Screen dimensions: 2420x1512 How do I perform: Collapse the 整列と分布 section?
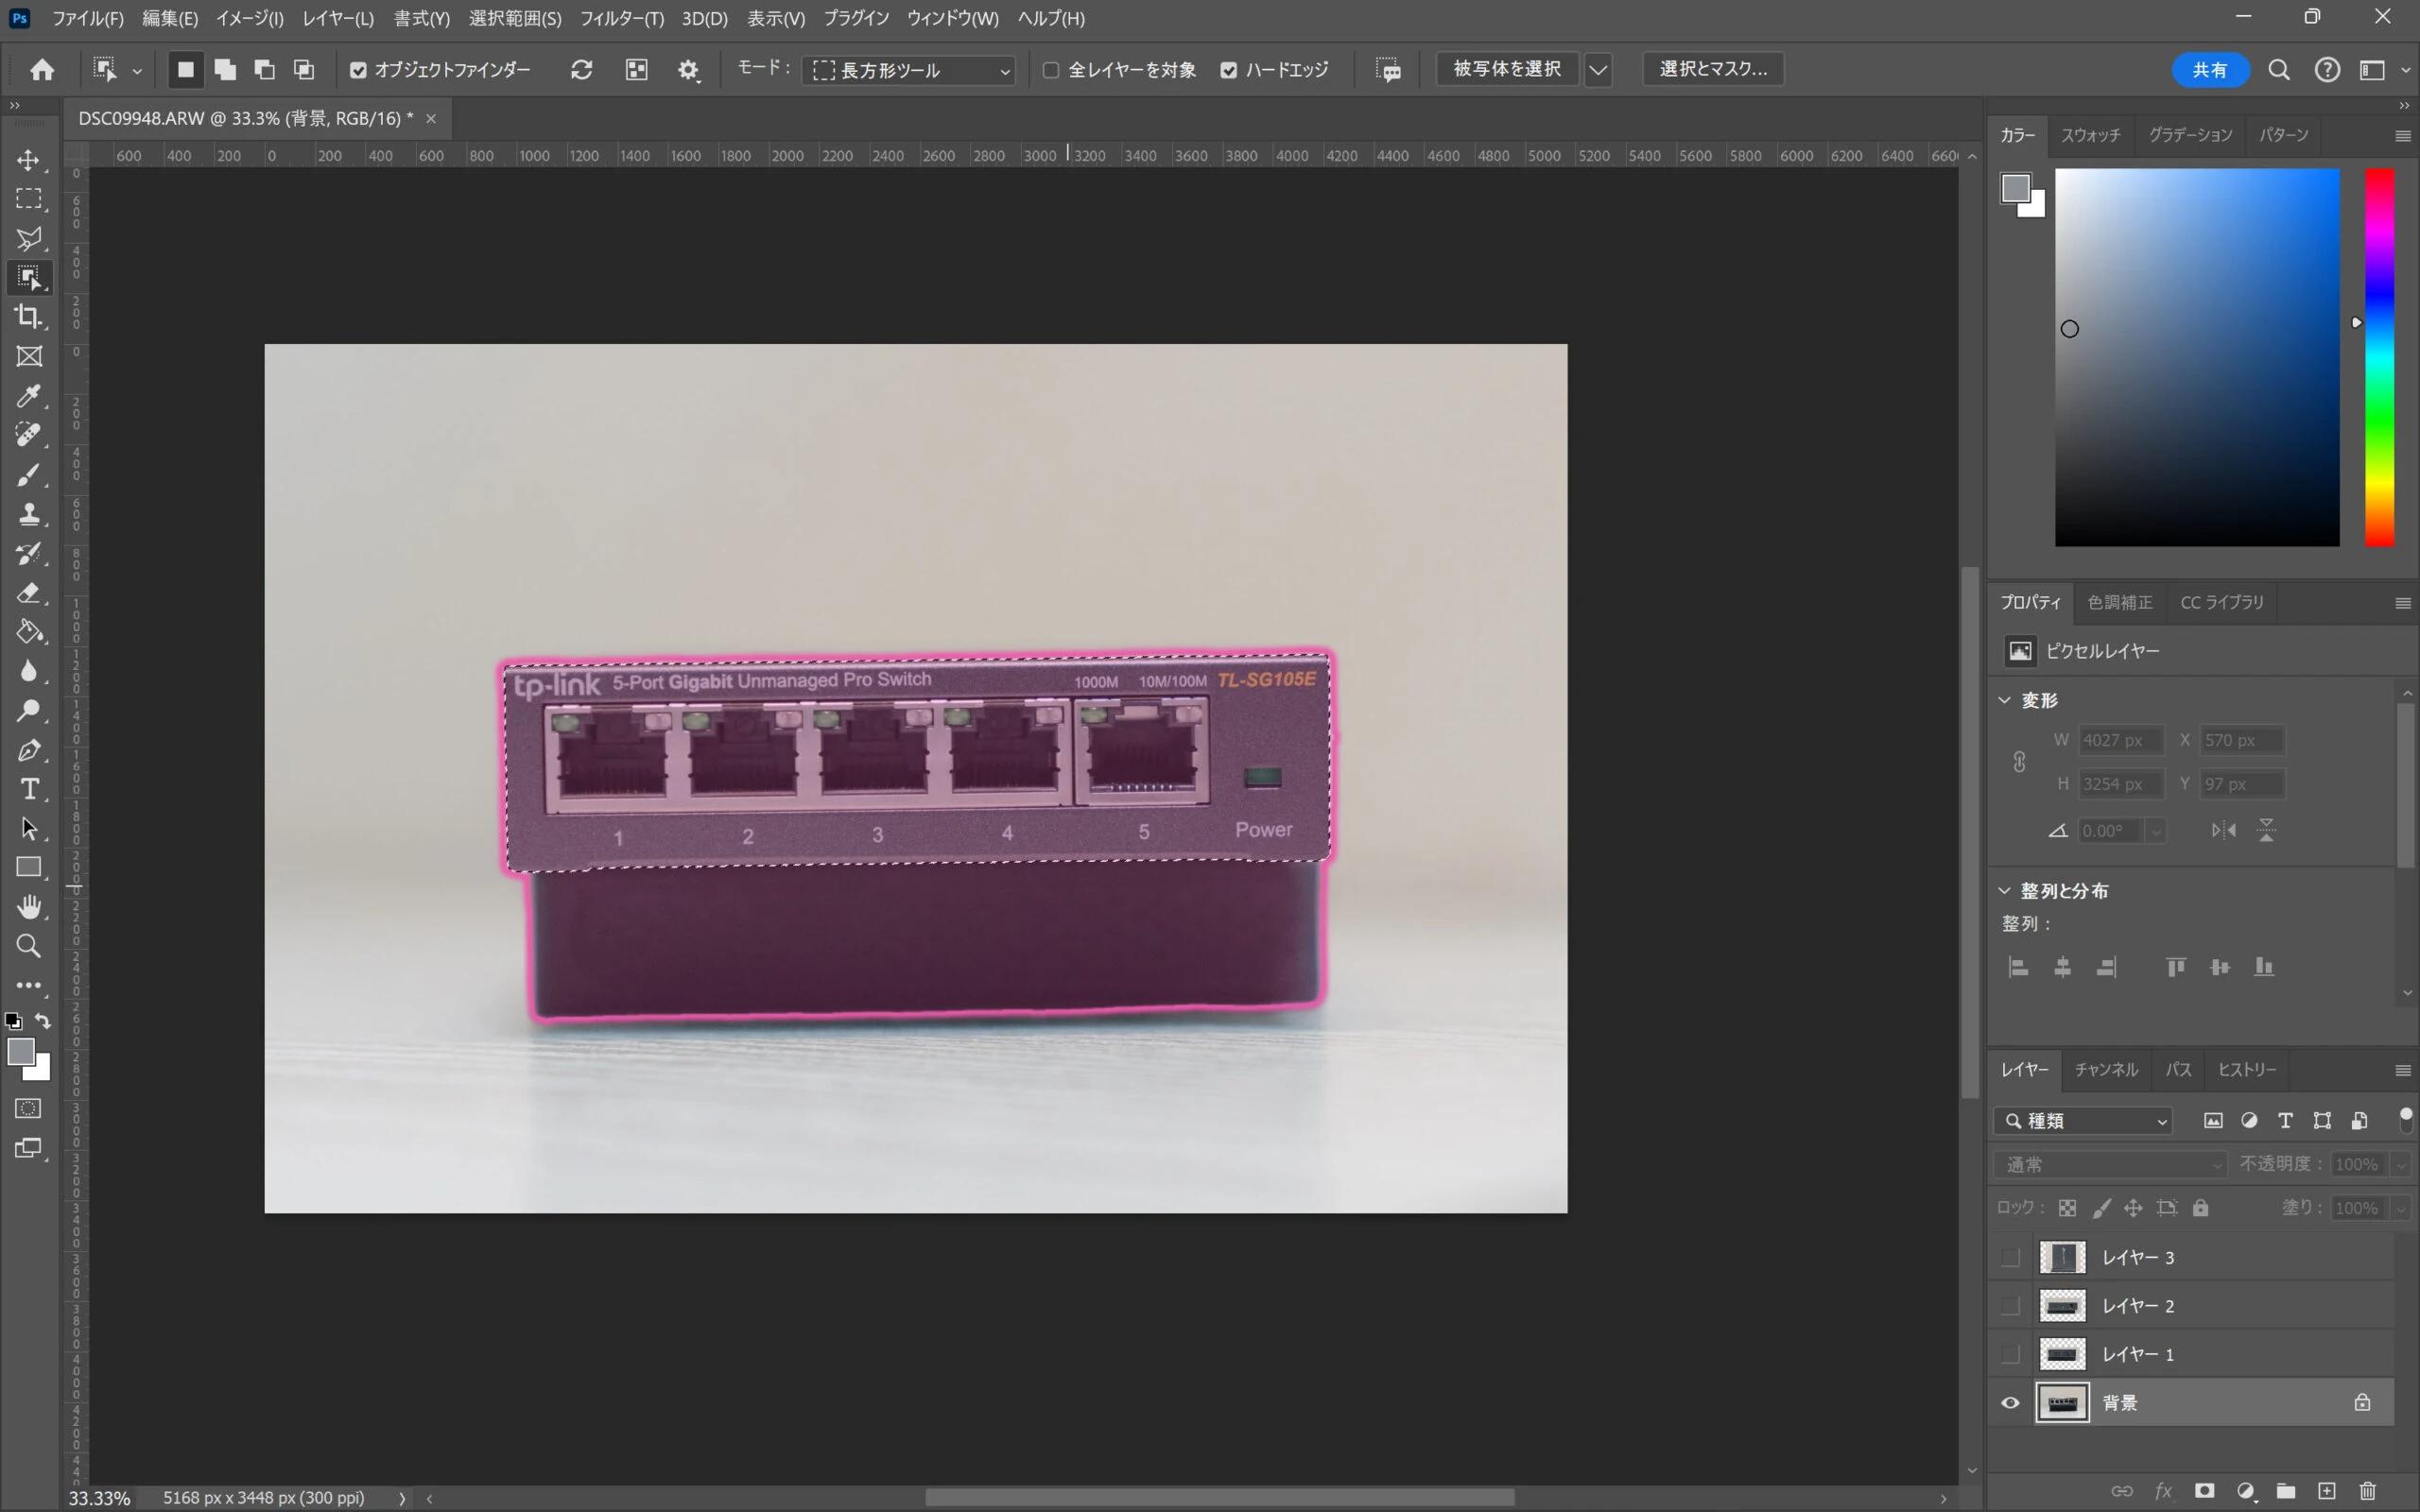2005,890
